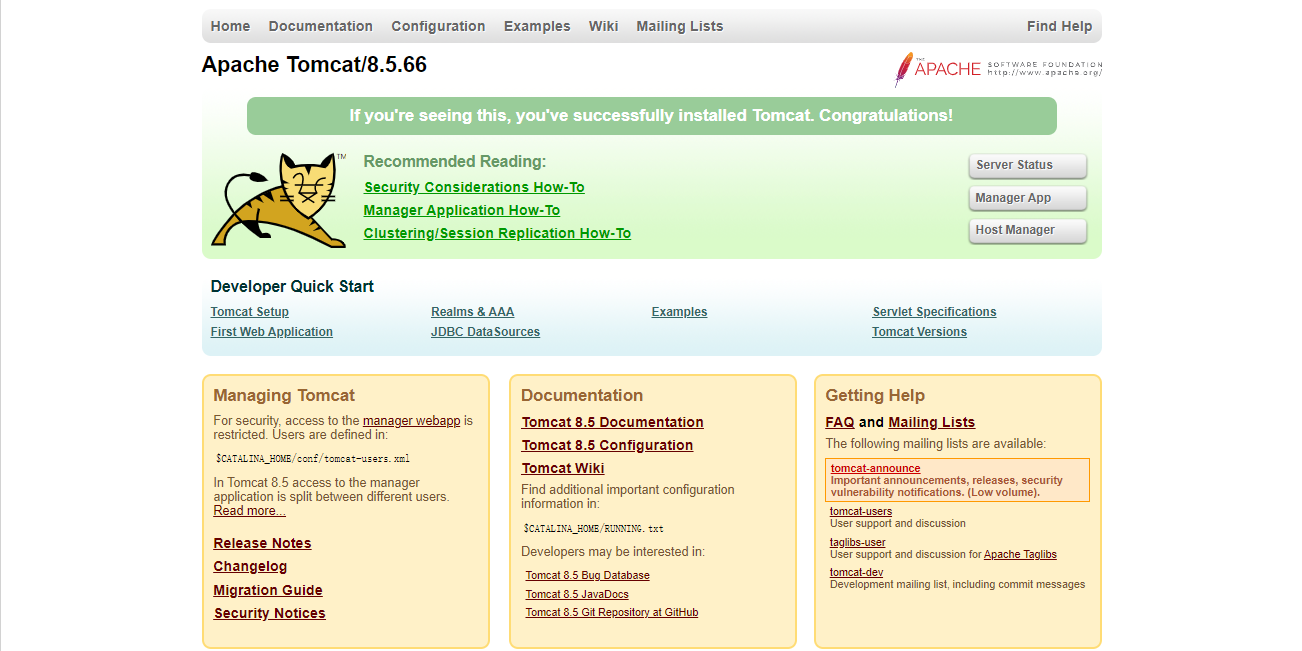The height and width of the screenshot is (651, 1302).
Task: Select the $CATALINA_HOME/RUNNING.txt path text
Action: [x=593, y=528]
